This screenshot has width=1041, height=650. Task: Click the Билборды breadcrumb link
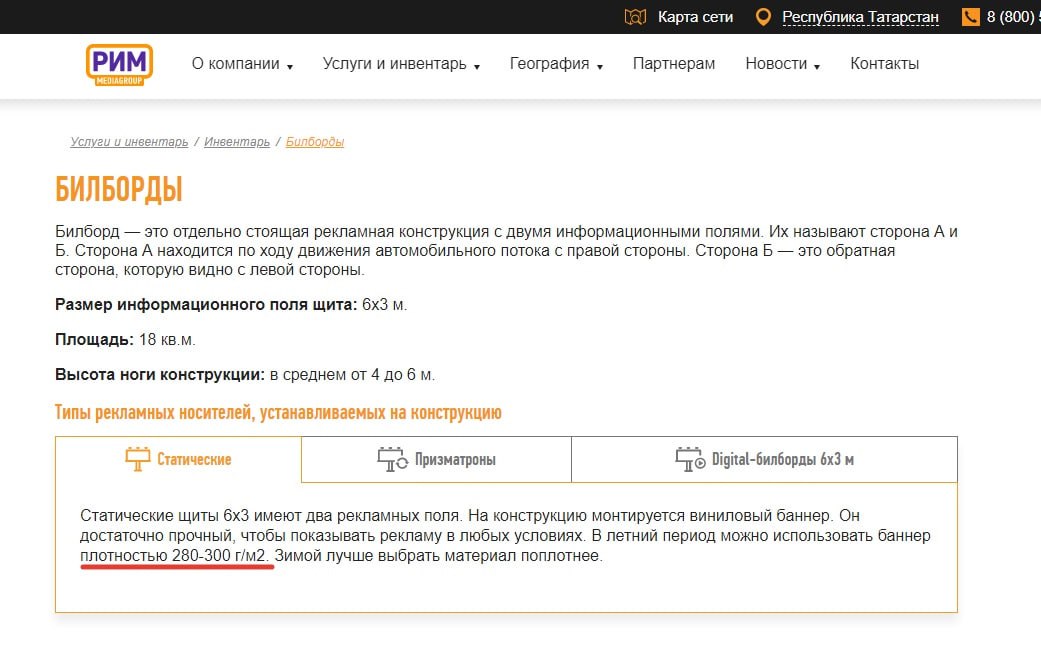315,141
